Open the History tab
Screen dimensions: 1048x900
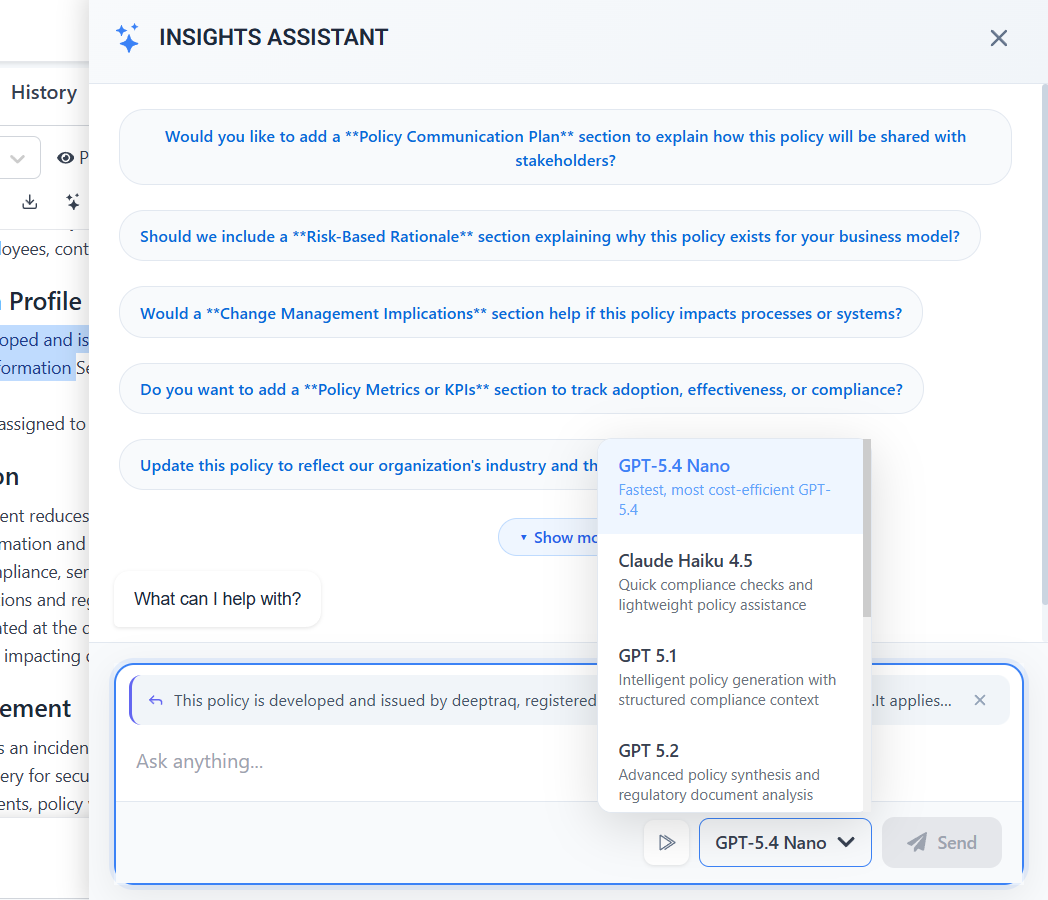[x=44, y=92]
